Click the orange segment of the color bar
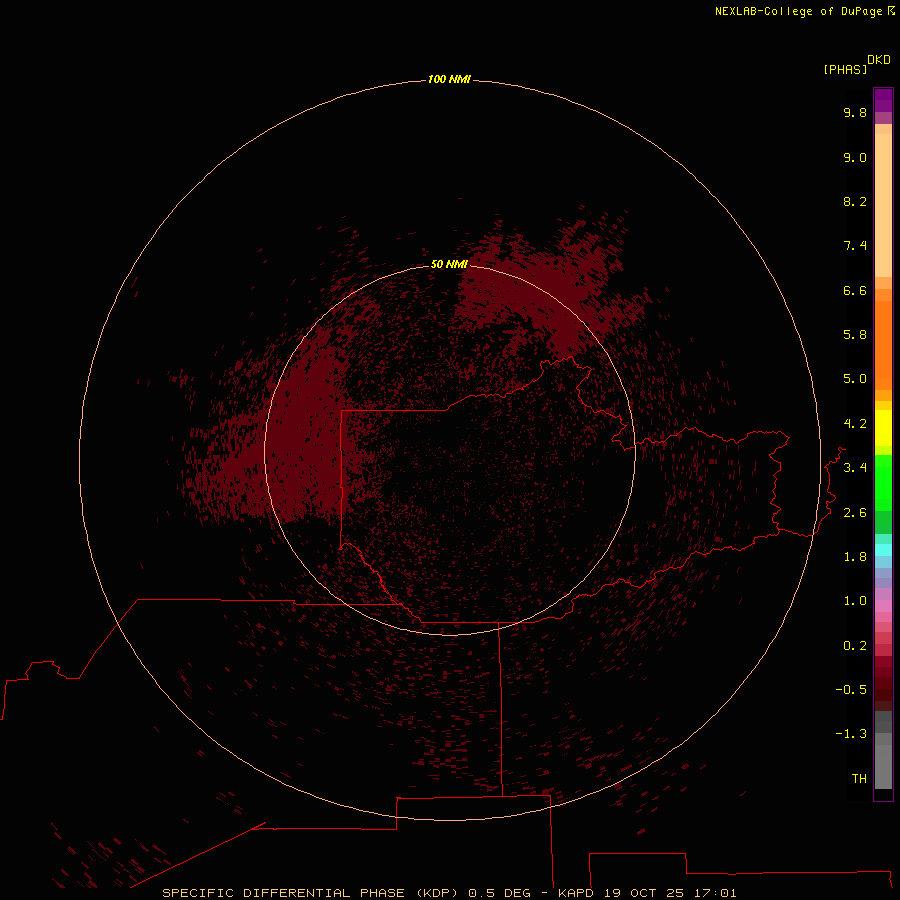Viewport: 900px width, 900px height. (x=883, y=344)
